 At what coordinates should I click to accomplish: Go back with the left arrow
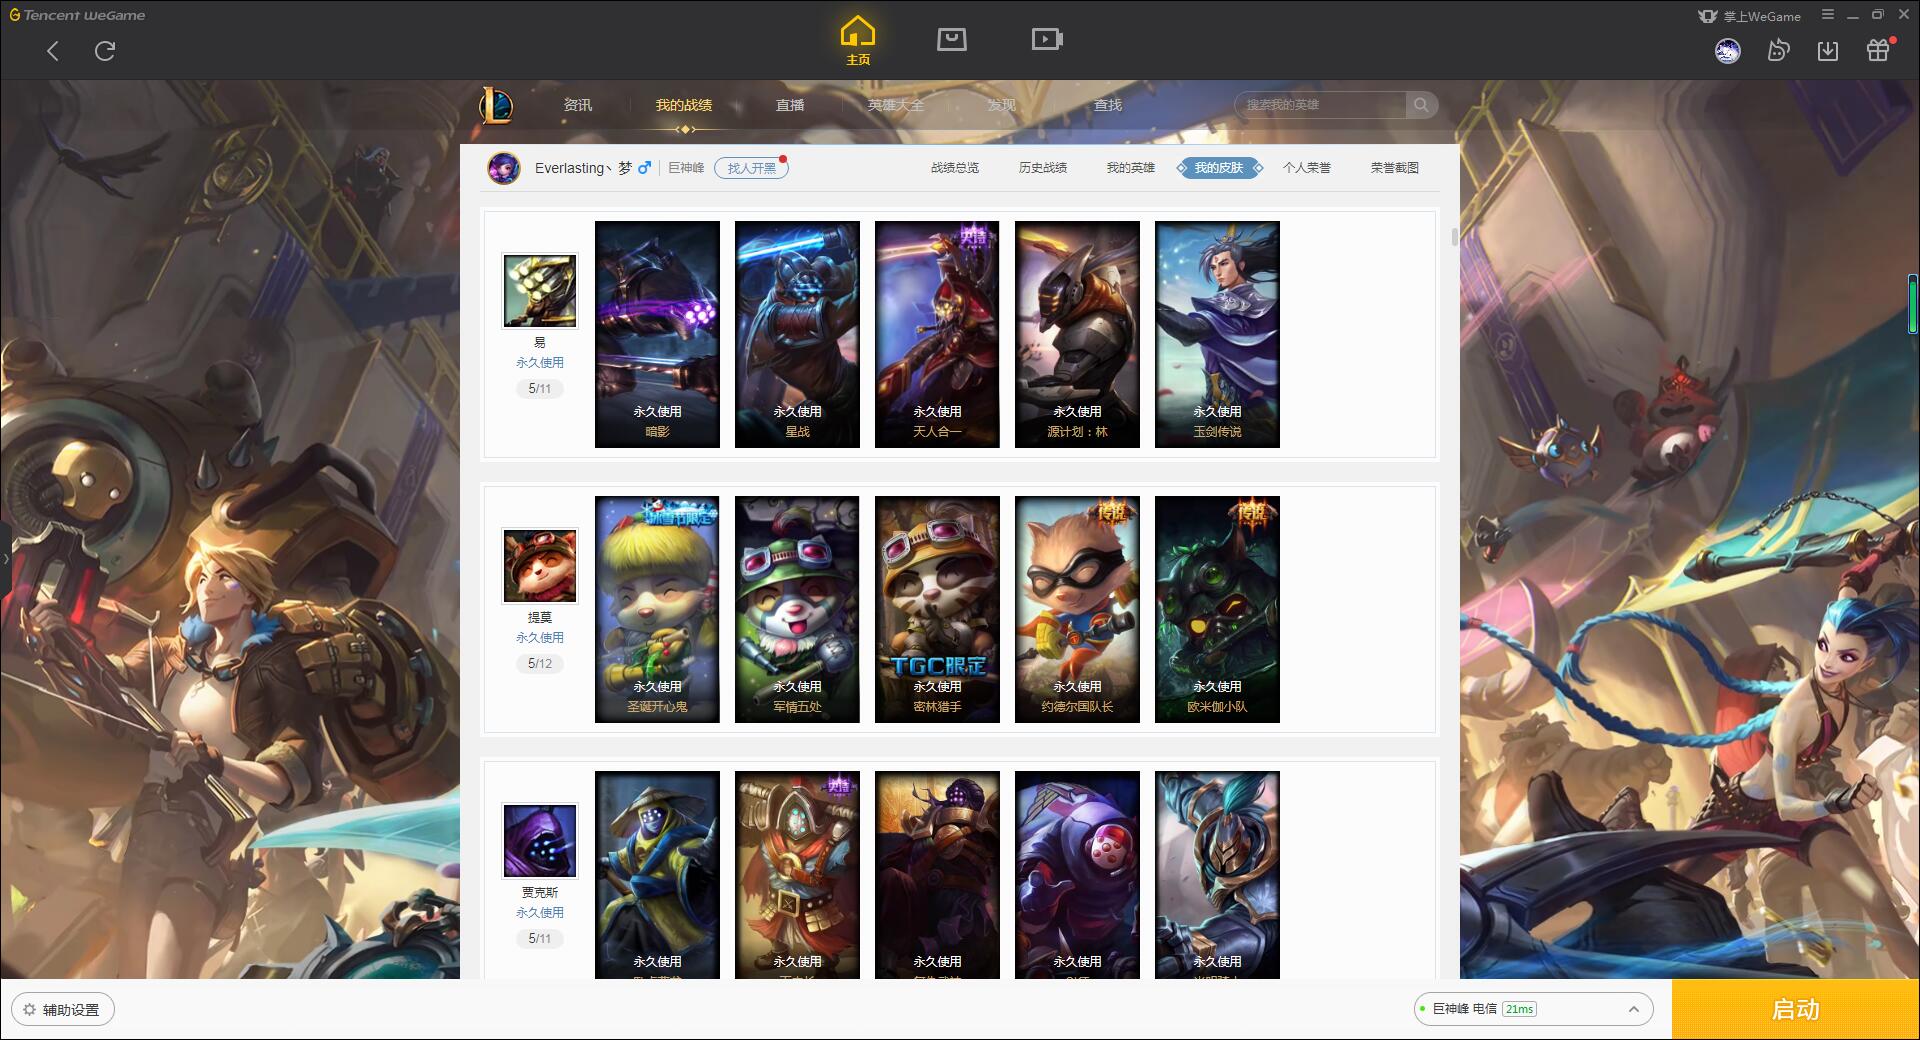click(x=53, y=51)
